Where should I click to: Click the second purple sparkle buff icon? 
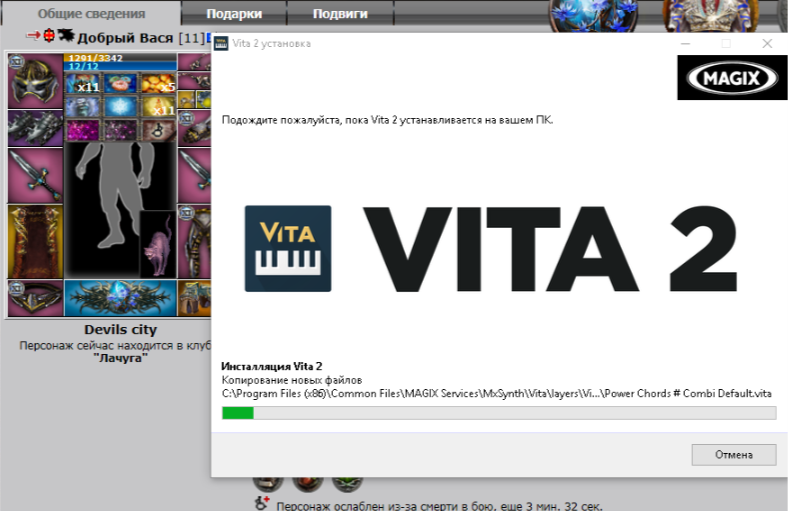click(x=121, y=130)
